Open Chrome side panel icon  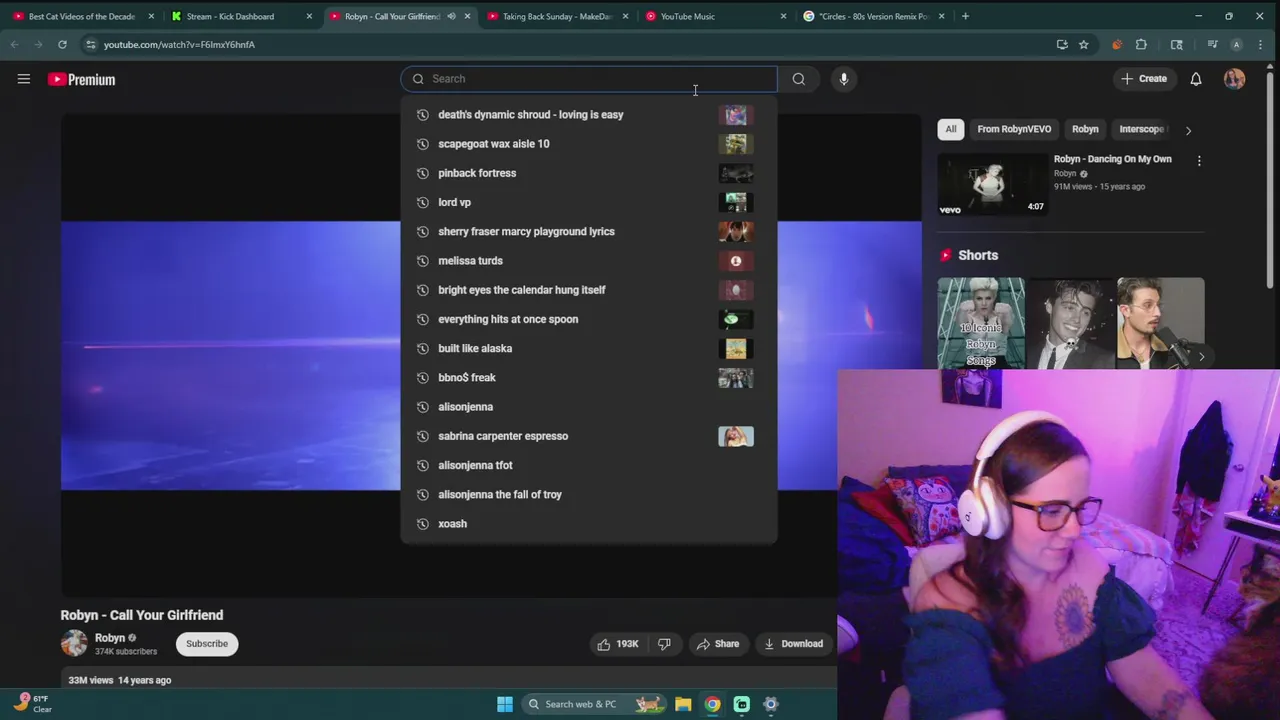(x=1177, y=44)
